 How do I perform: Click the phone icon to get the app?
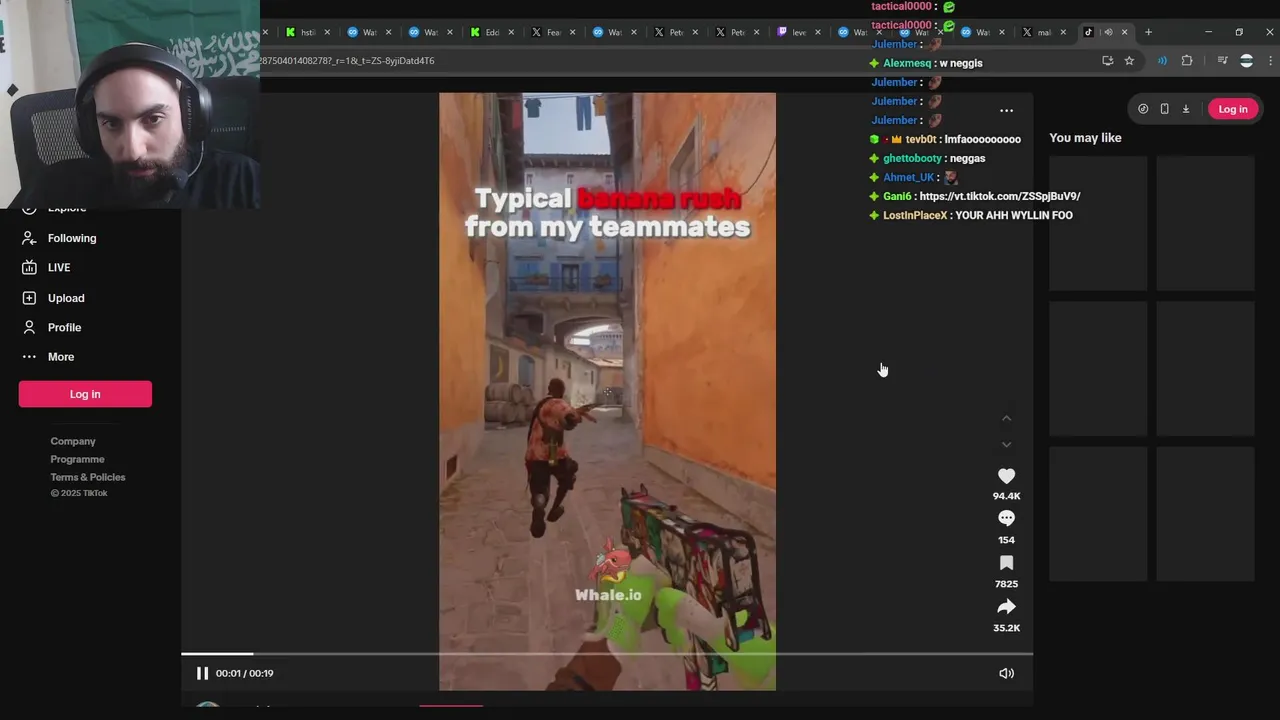(1164, 109)
